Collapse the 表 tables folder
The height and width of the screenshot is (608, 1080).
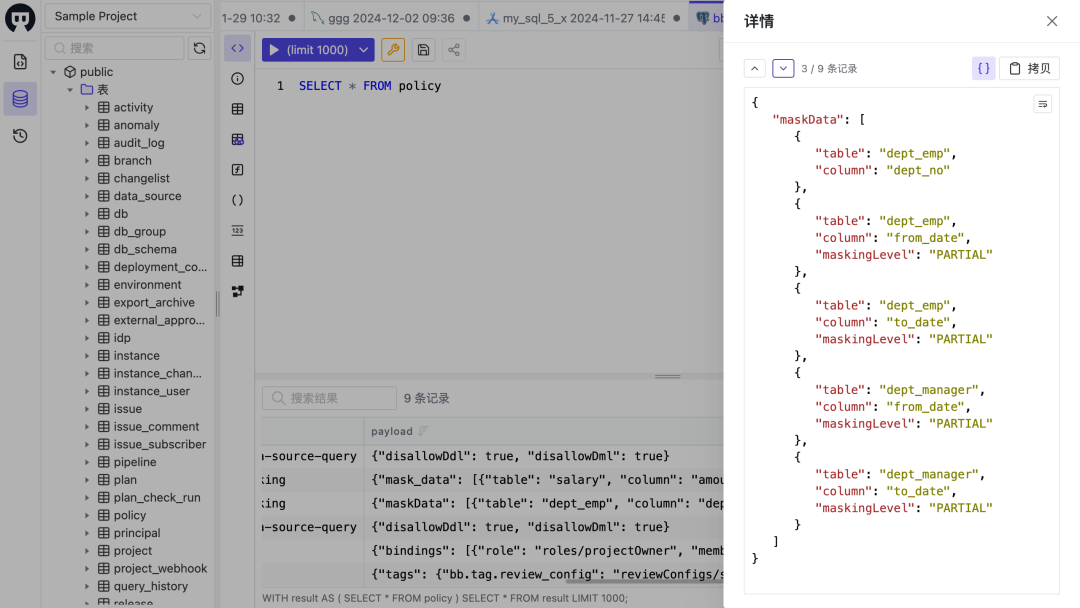click(70, 90)
